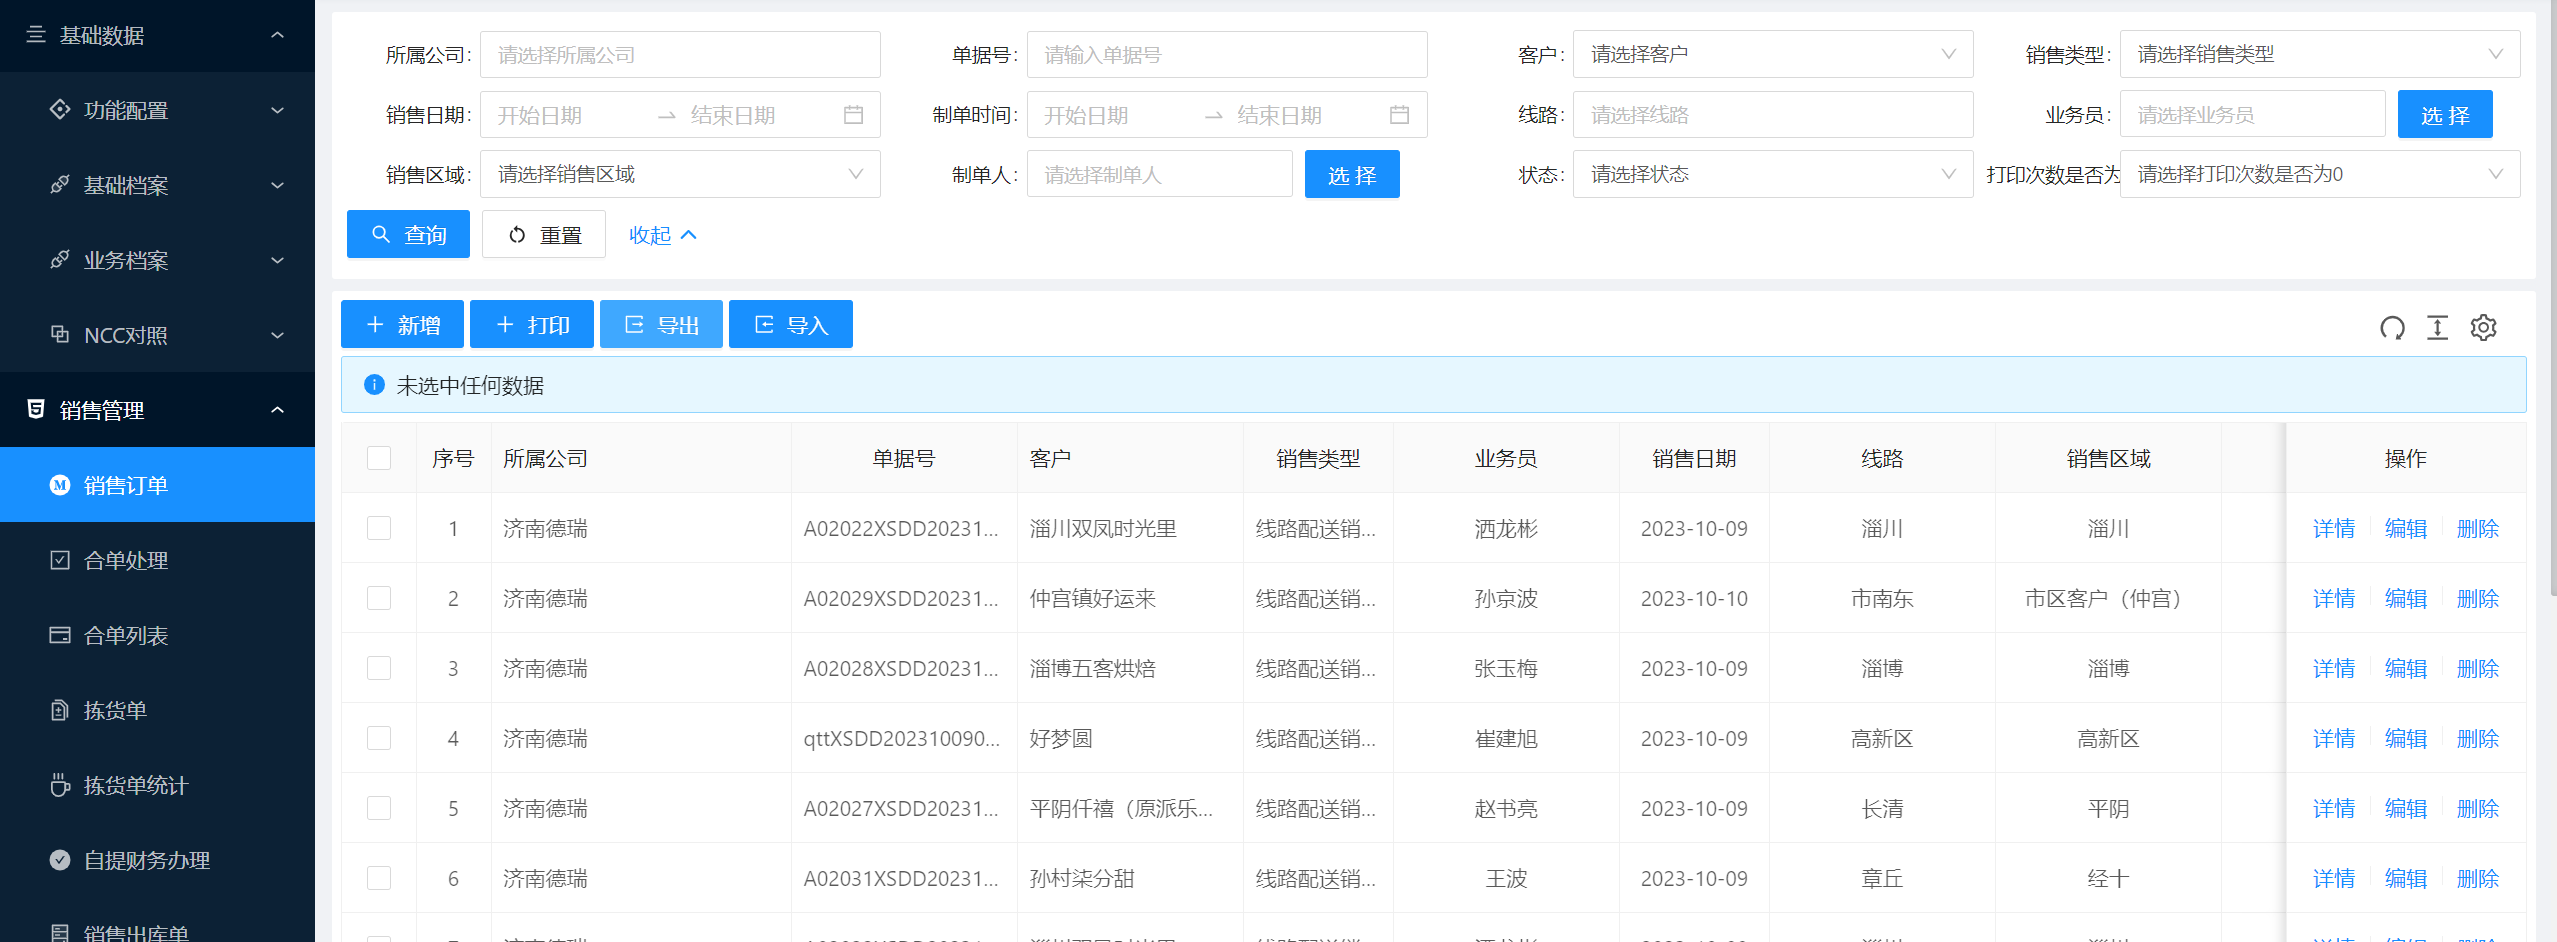Viewport: 2557px width, 942px height.
Task: Click the 销售出库单 sidebar icon
Action: (x=60, y=932)
